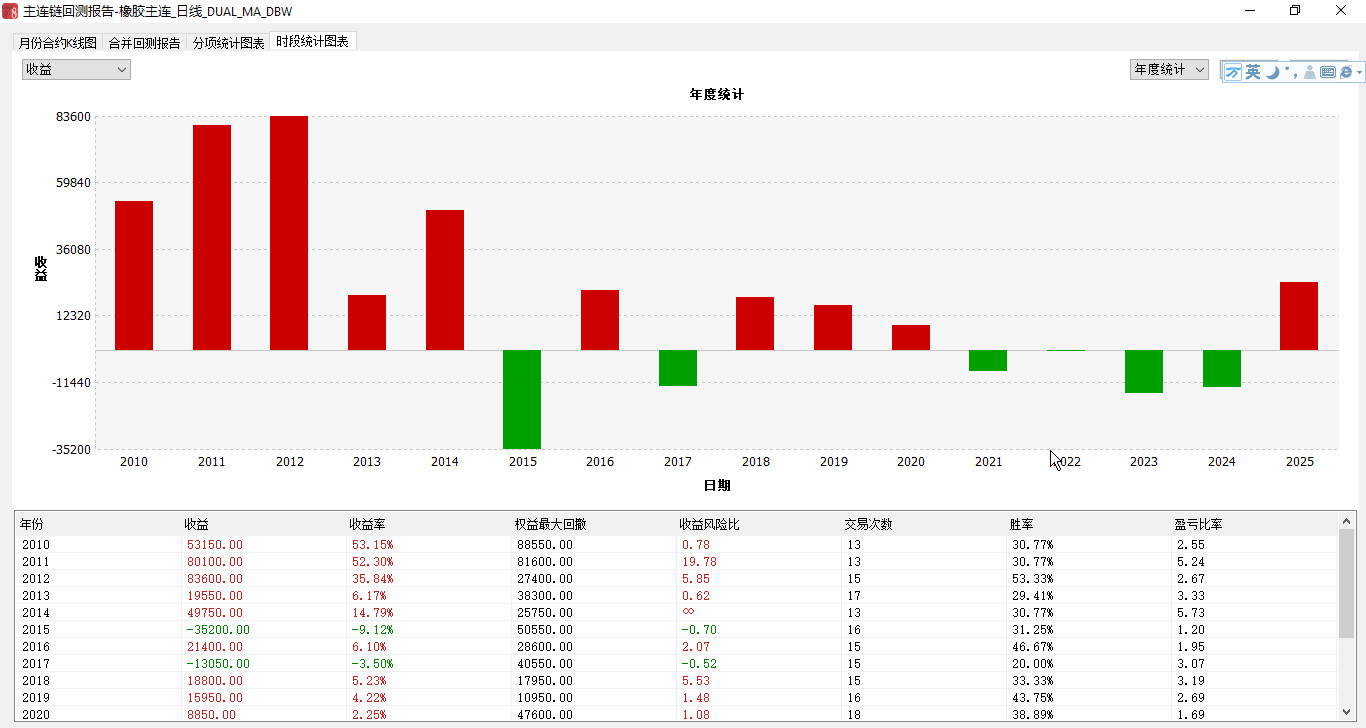Click the app icon in title bar

tap(11, 11)
